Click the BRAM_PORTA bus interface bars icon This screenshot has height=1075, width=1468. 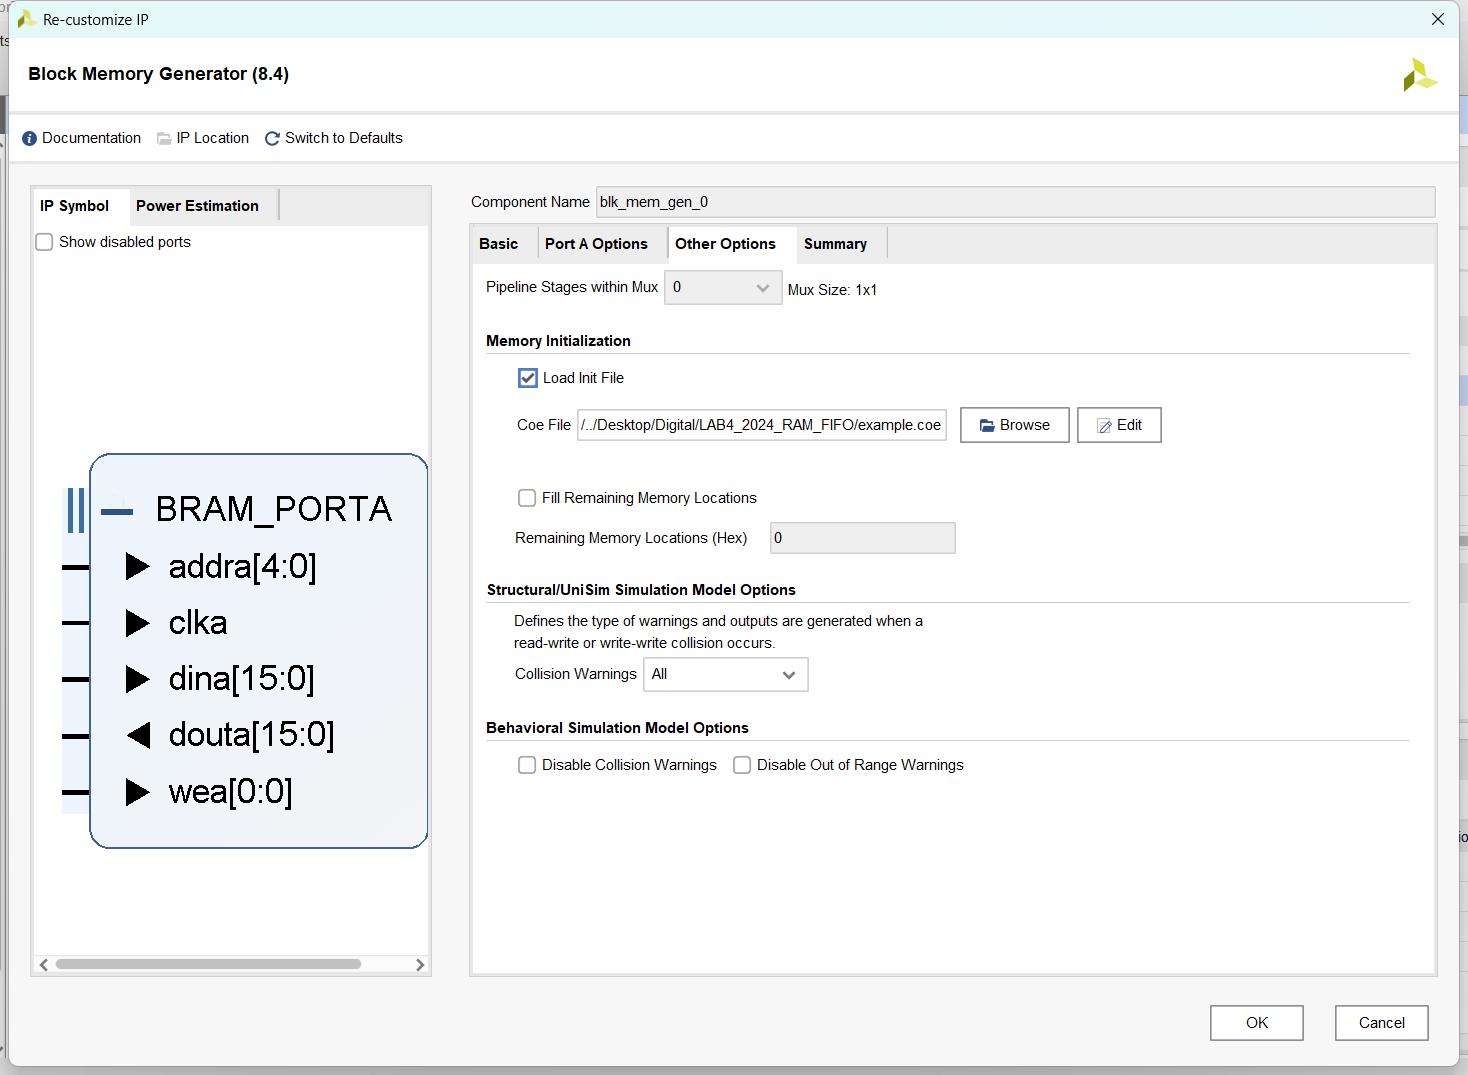point(75,510)
